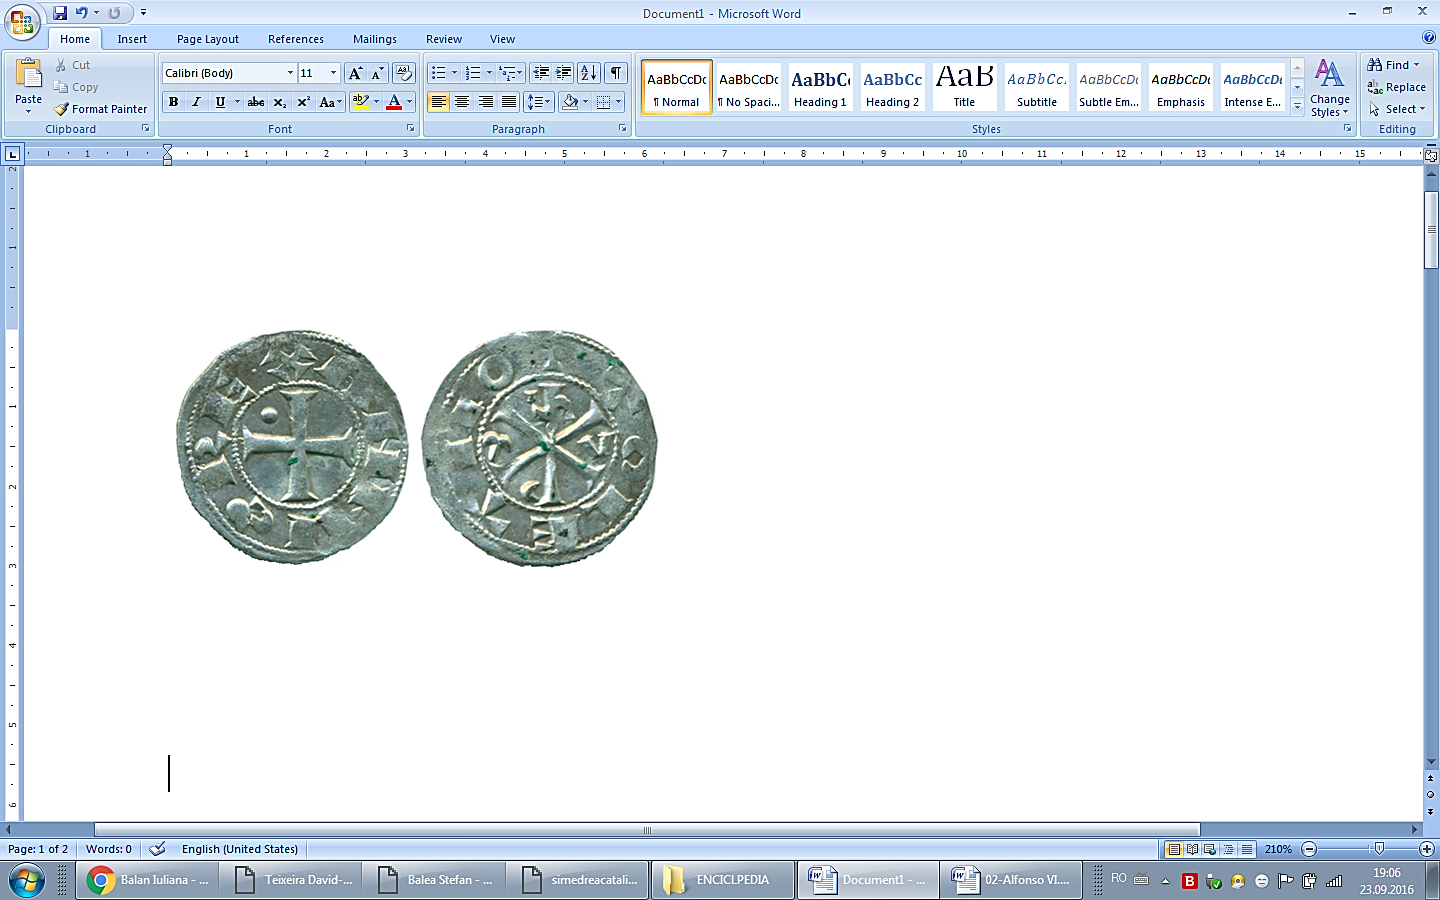Toggle Show/Hide paragraph marks

click(617, 73)
